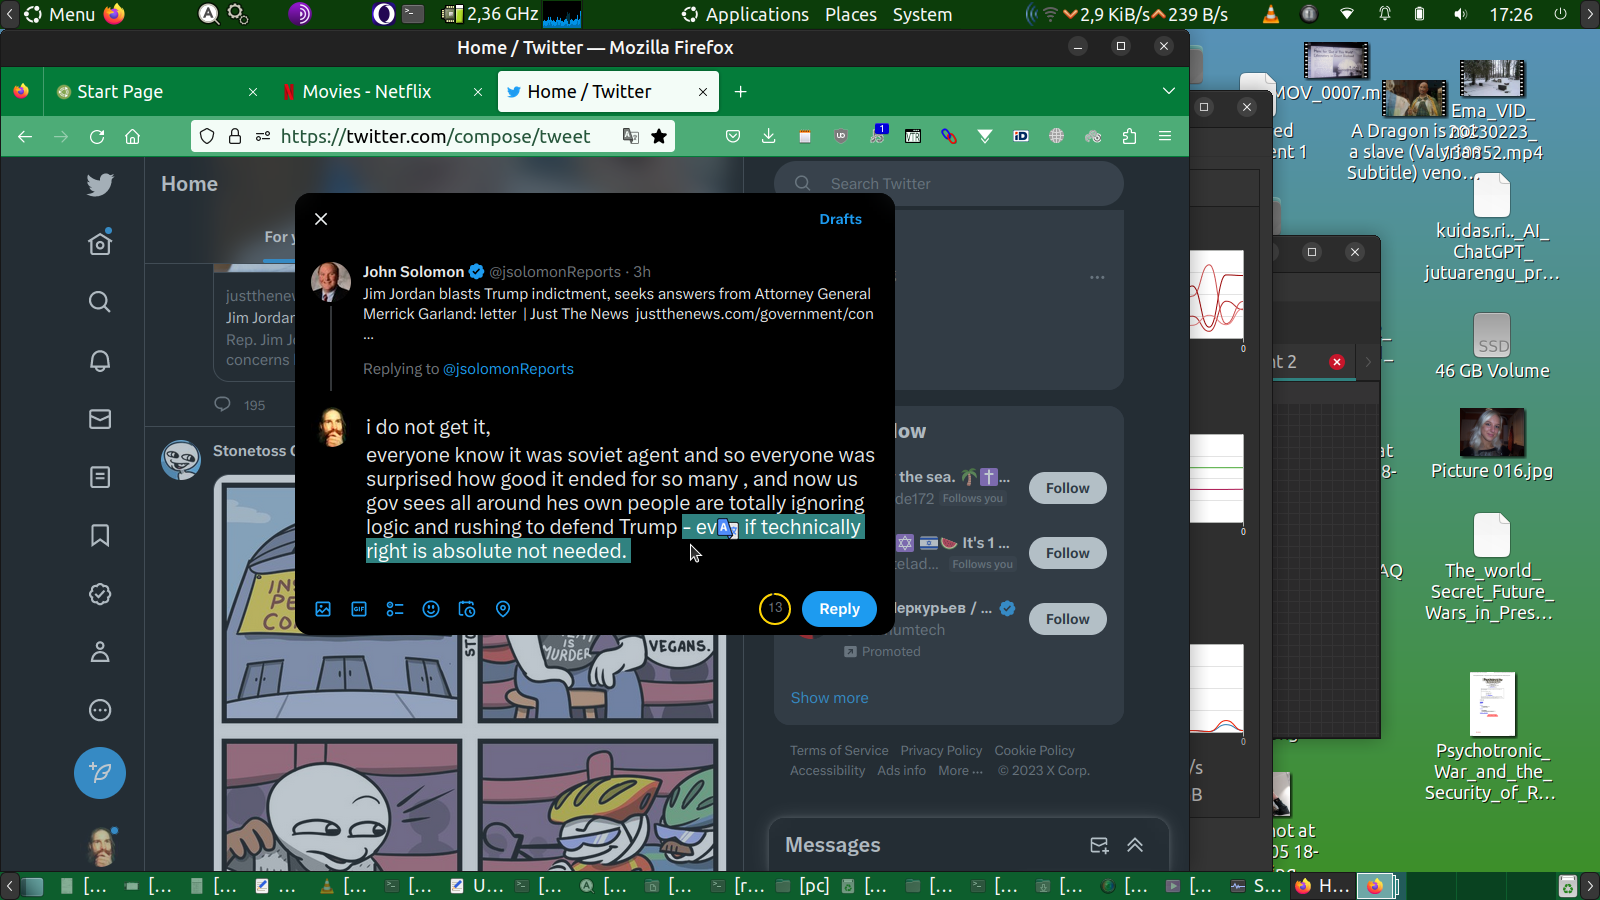Image resolution: width=1600 pixels, height=900 pixels.
Task: Open Home from the Twitter sidebar
Action: click(x=100, y=243)
